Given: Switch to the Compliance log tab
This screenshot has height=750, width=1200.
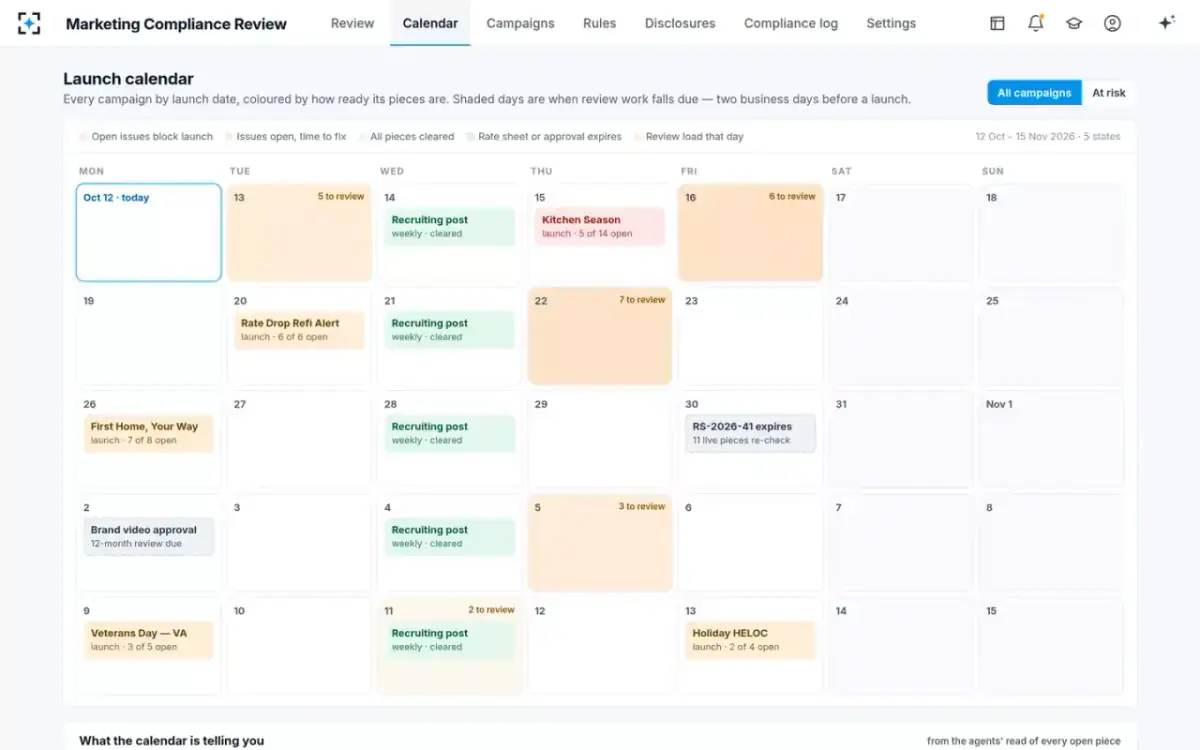Looking at the screenshot, I should (x=791, y=23).
